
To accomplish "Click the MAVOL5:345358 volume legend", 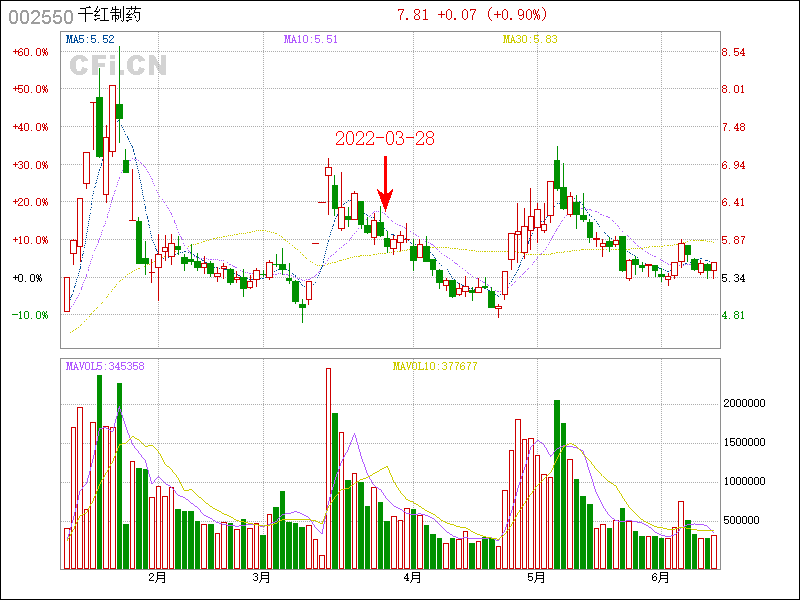I will 105,367.
